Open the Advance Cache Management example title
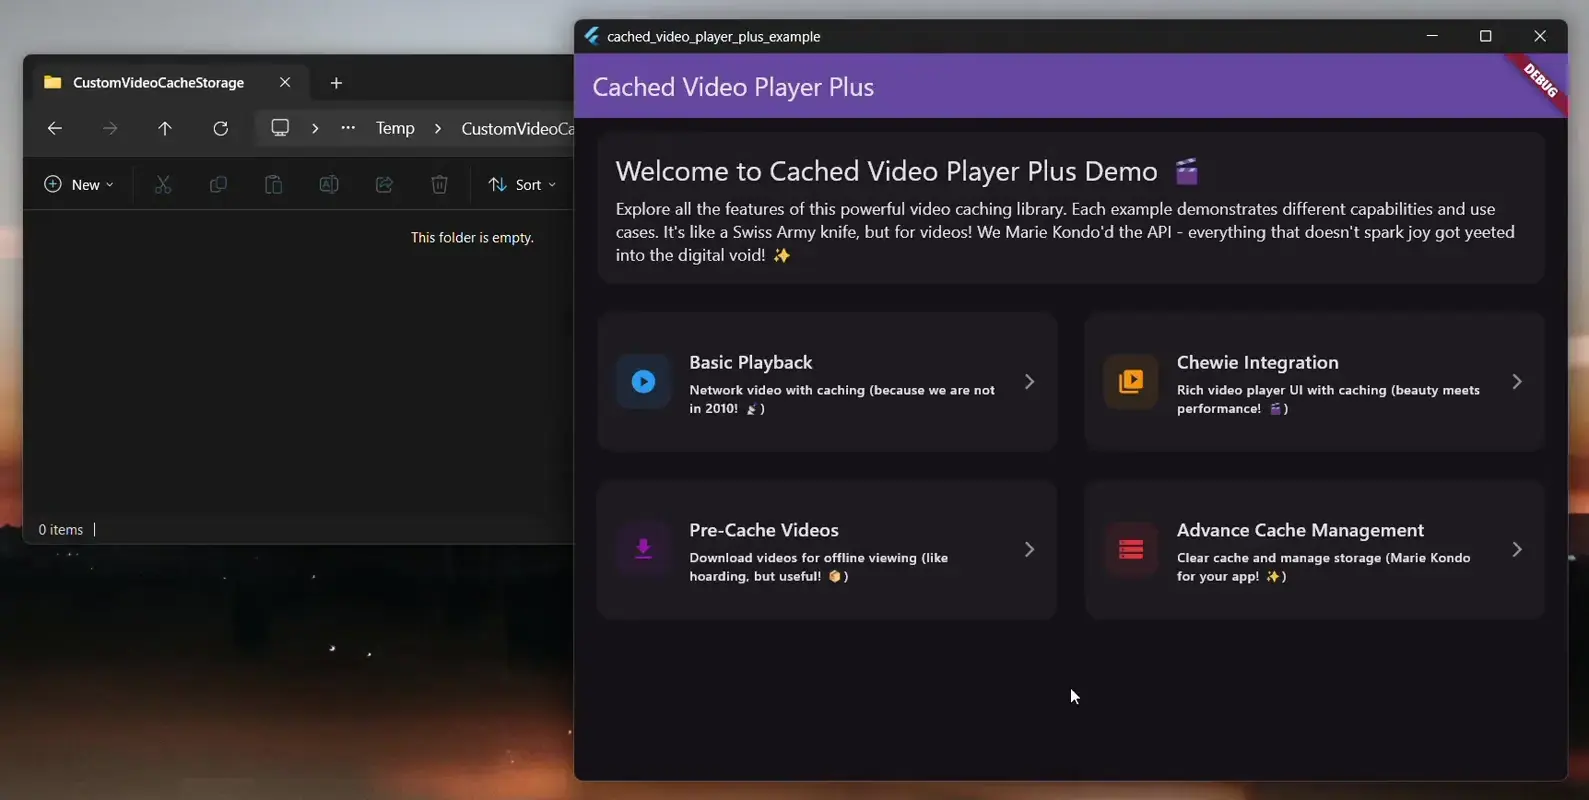1589x800 pixels. coord(1300,530)
